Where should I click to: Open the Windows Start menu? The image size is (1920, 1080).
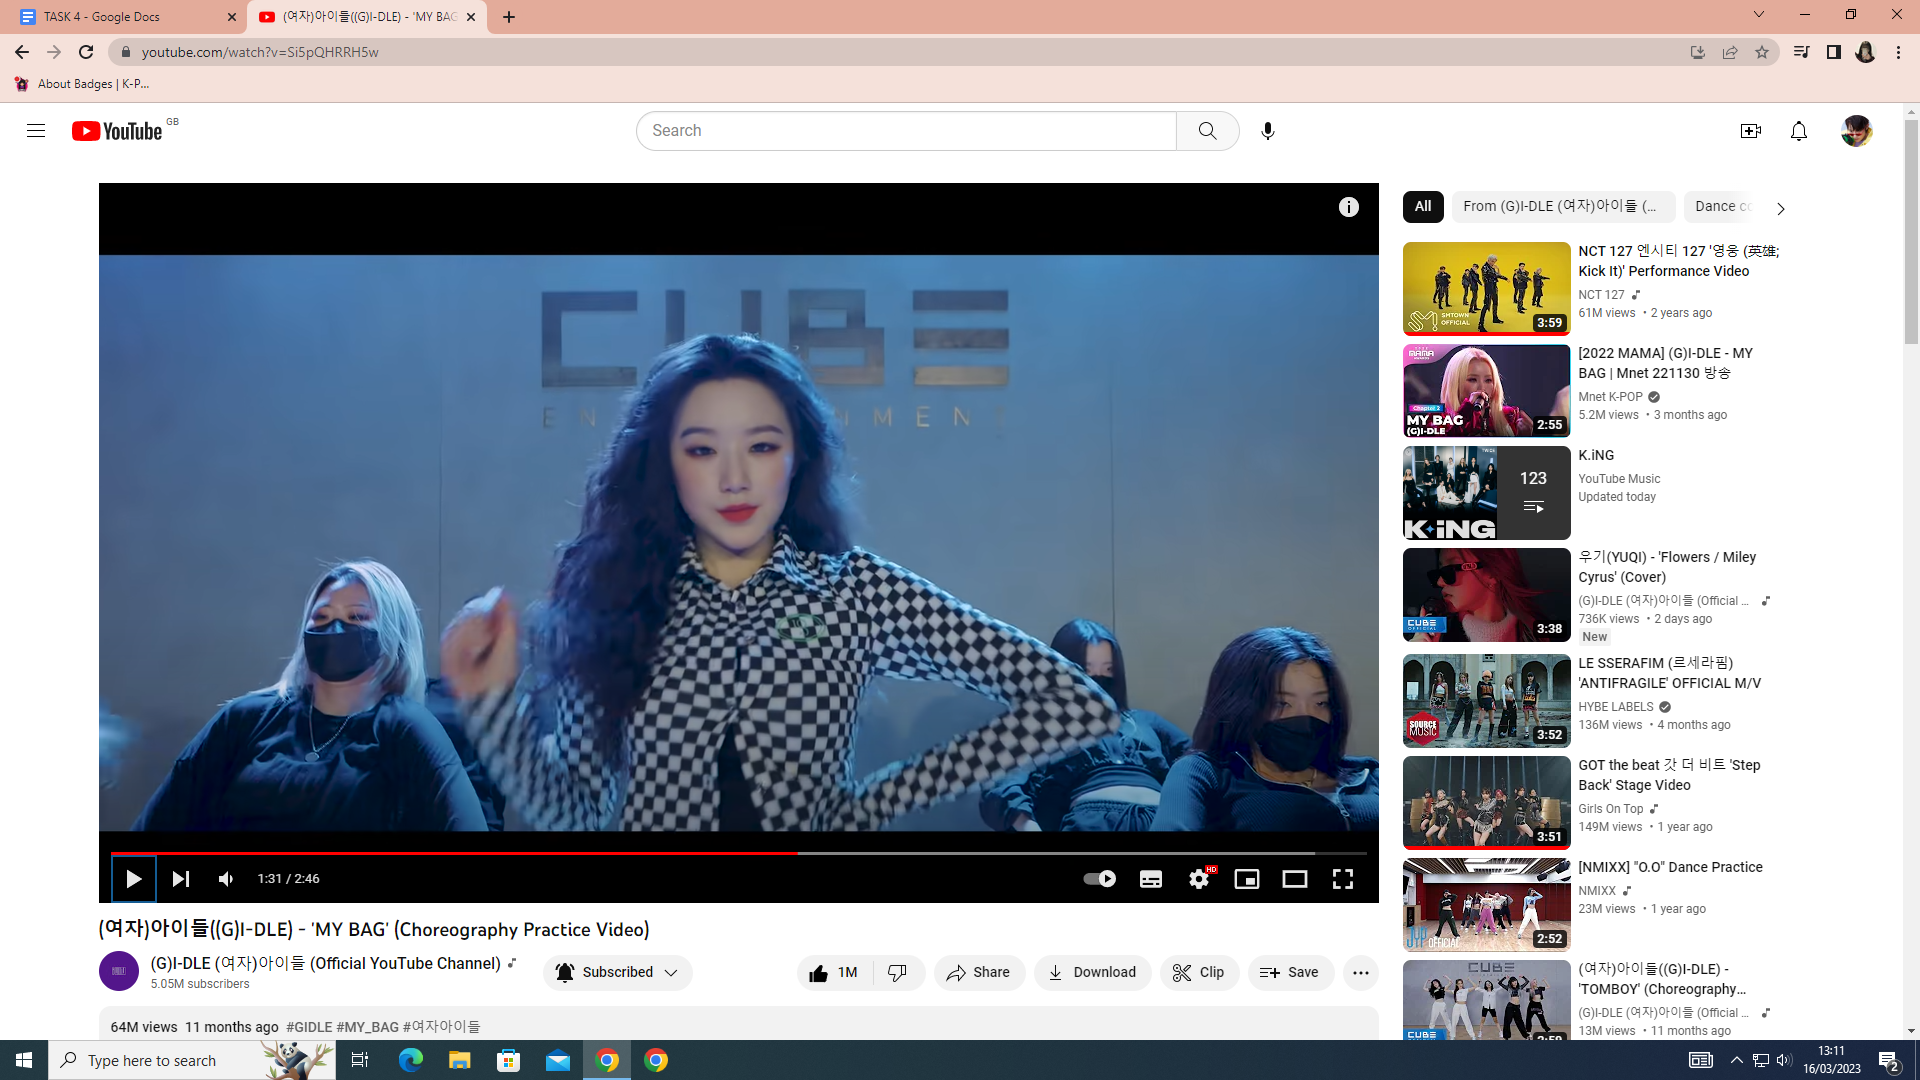coord(24,1060)
